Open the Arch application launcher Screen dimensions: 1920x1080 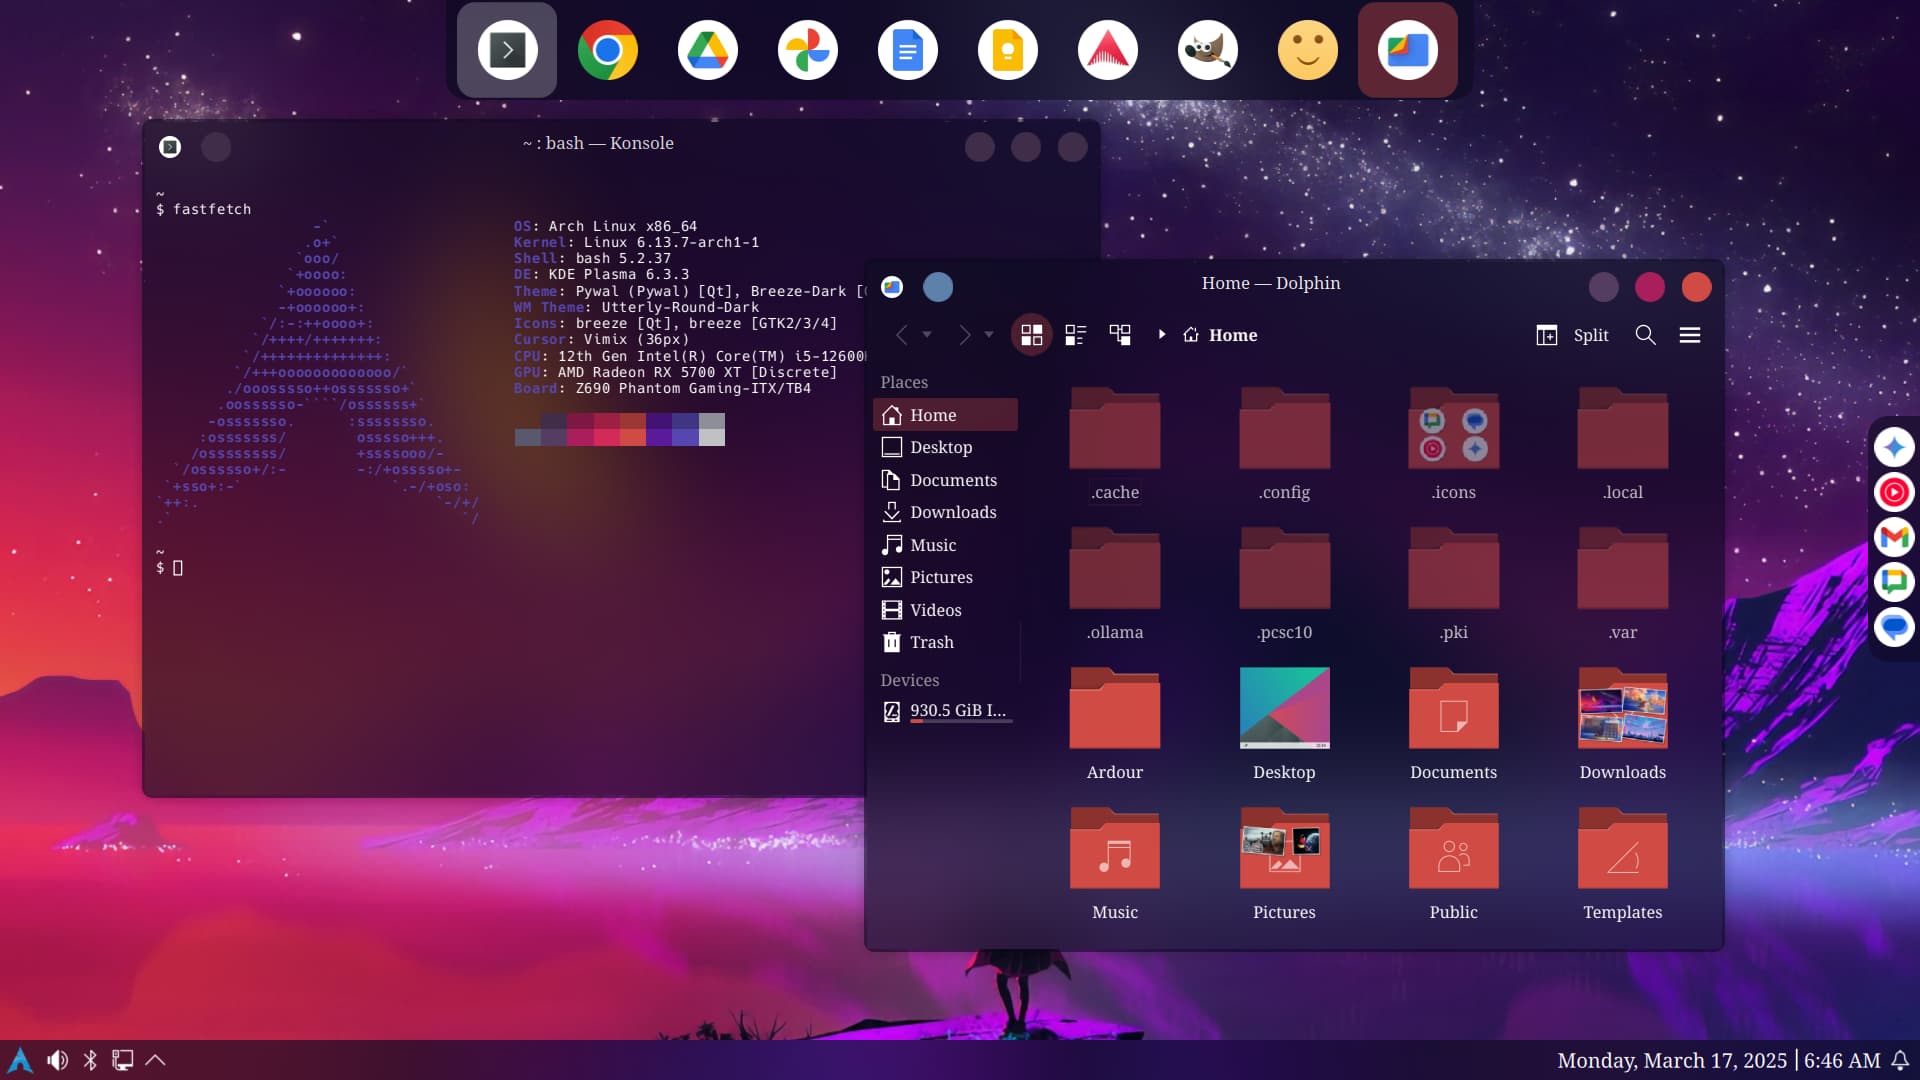tap(20, 1060)
